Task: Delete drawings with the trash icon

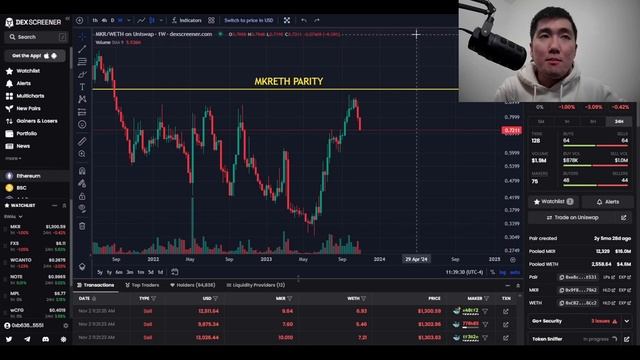Action: [82, 226]
